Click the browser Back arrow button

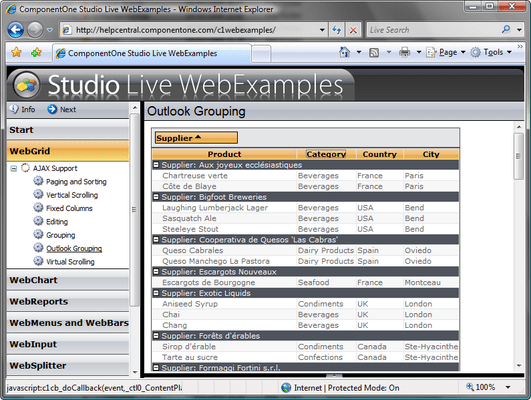pos(16,30)
